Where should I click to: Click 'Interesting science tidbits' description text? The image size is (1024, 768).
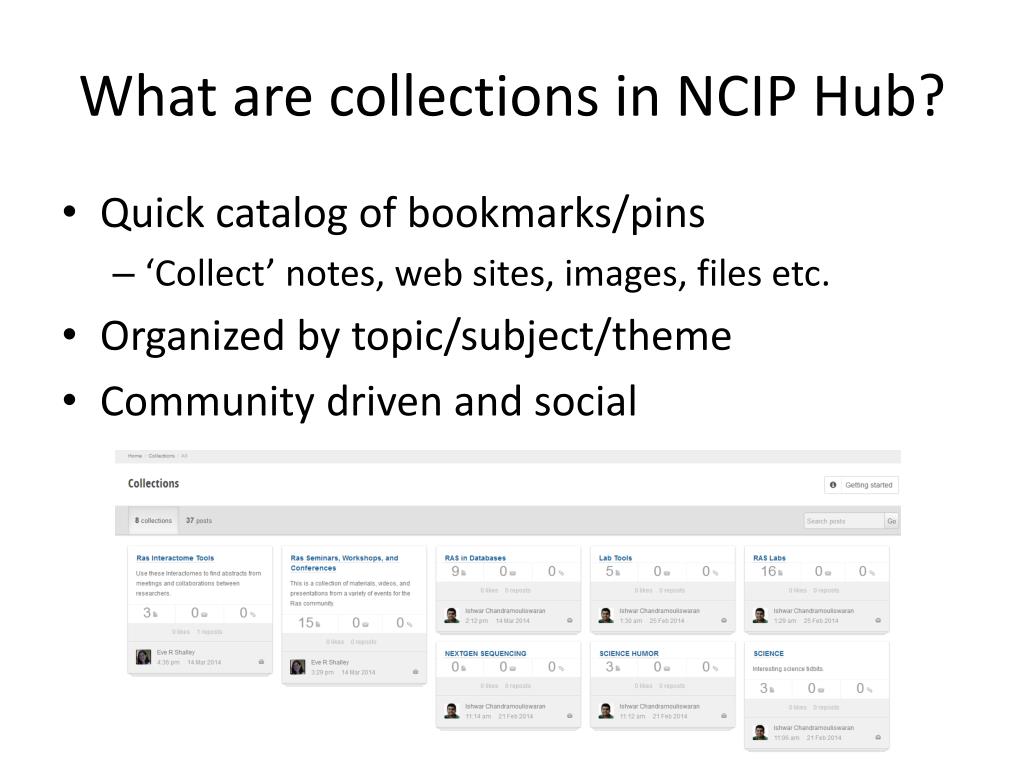(x=788, y=669)
